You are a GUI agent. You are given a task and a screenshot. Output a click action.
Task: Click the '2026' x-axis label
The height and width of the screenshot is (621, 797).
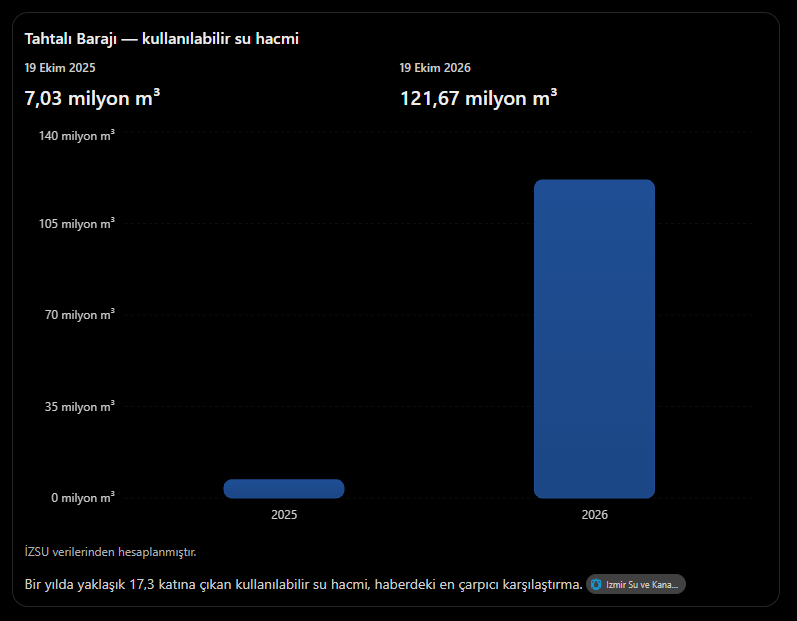pyautogui.click(x=595, y=515)
